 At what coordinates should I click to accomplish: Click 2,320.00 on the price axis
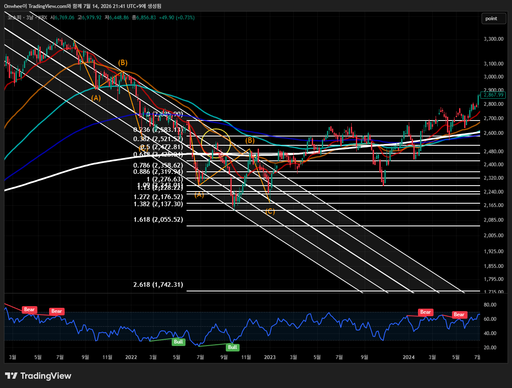[494, 178]
